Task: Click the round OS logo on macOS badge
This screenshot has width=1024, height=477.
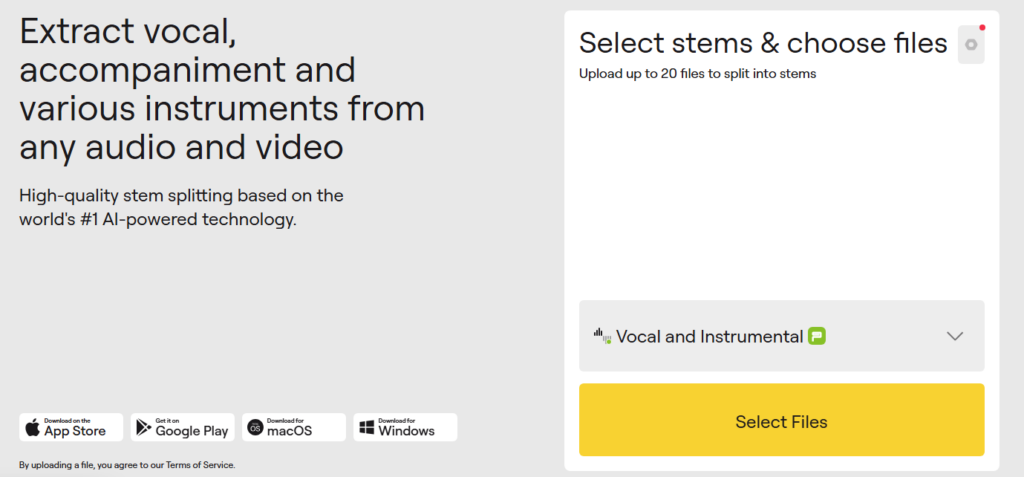Action: pyautogui.click(x=255, y=427)
